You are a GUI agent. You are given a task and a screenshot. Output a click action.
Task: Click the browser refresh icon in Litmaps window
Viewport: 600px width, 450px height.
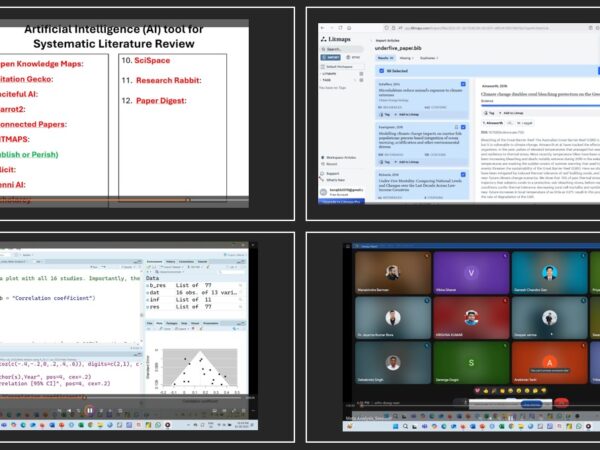click(x=340, y=28)
